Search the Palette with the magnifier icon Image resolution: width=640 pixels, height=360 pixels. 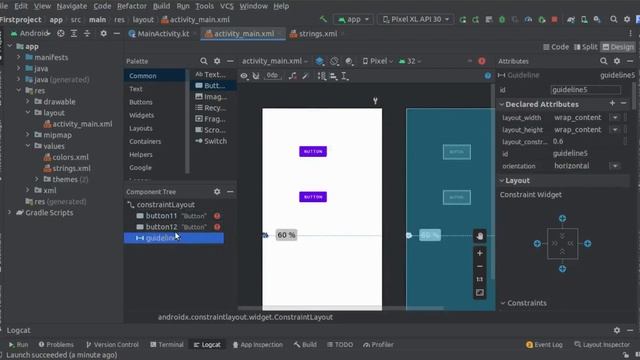(x=204, y=61)
